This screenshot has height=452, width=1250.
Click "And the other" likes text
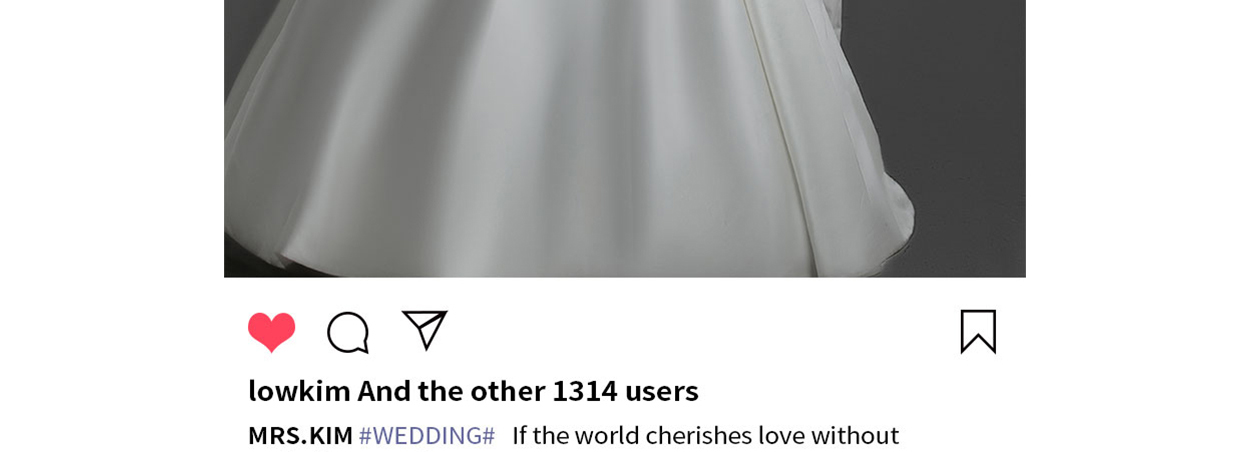tap(451, 390)
